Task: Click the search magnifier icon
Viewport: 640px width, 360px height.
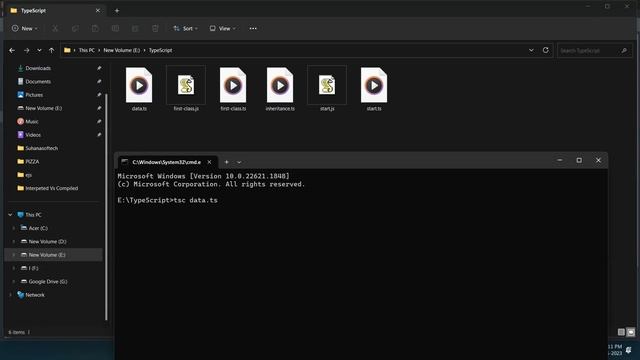Action: [624, 51]
